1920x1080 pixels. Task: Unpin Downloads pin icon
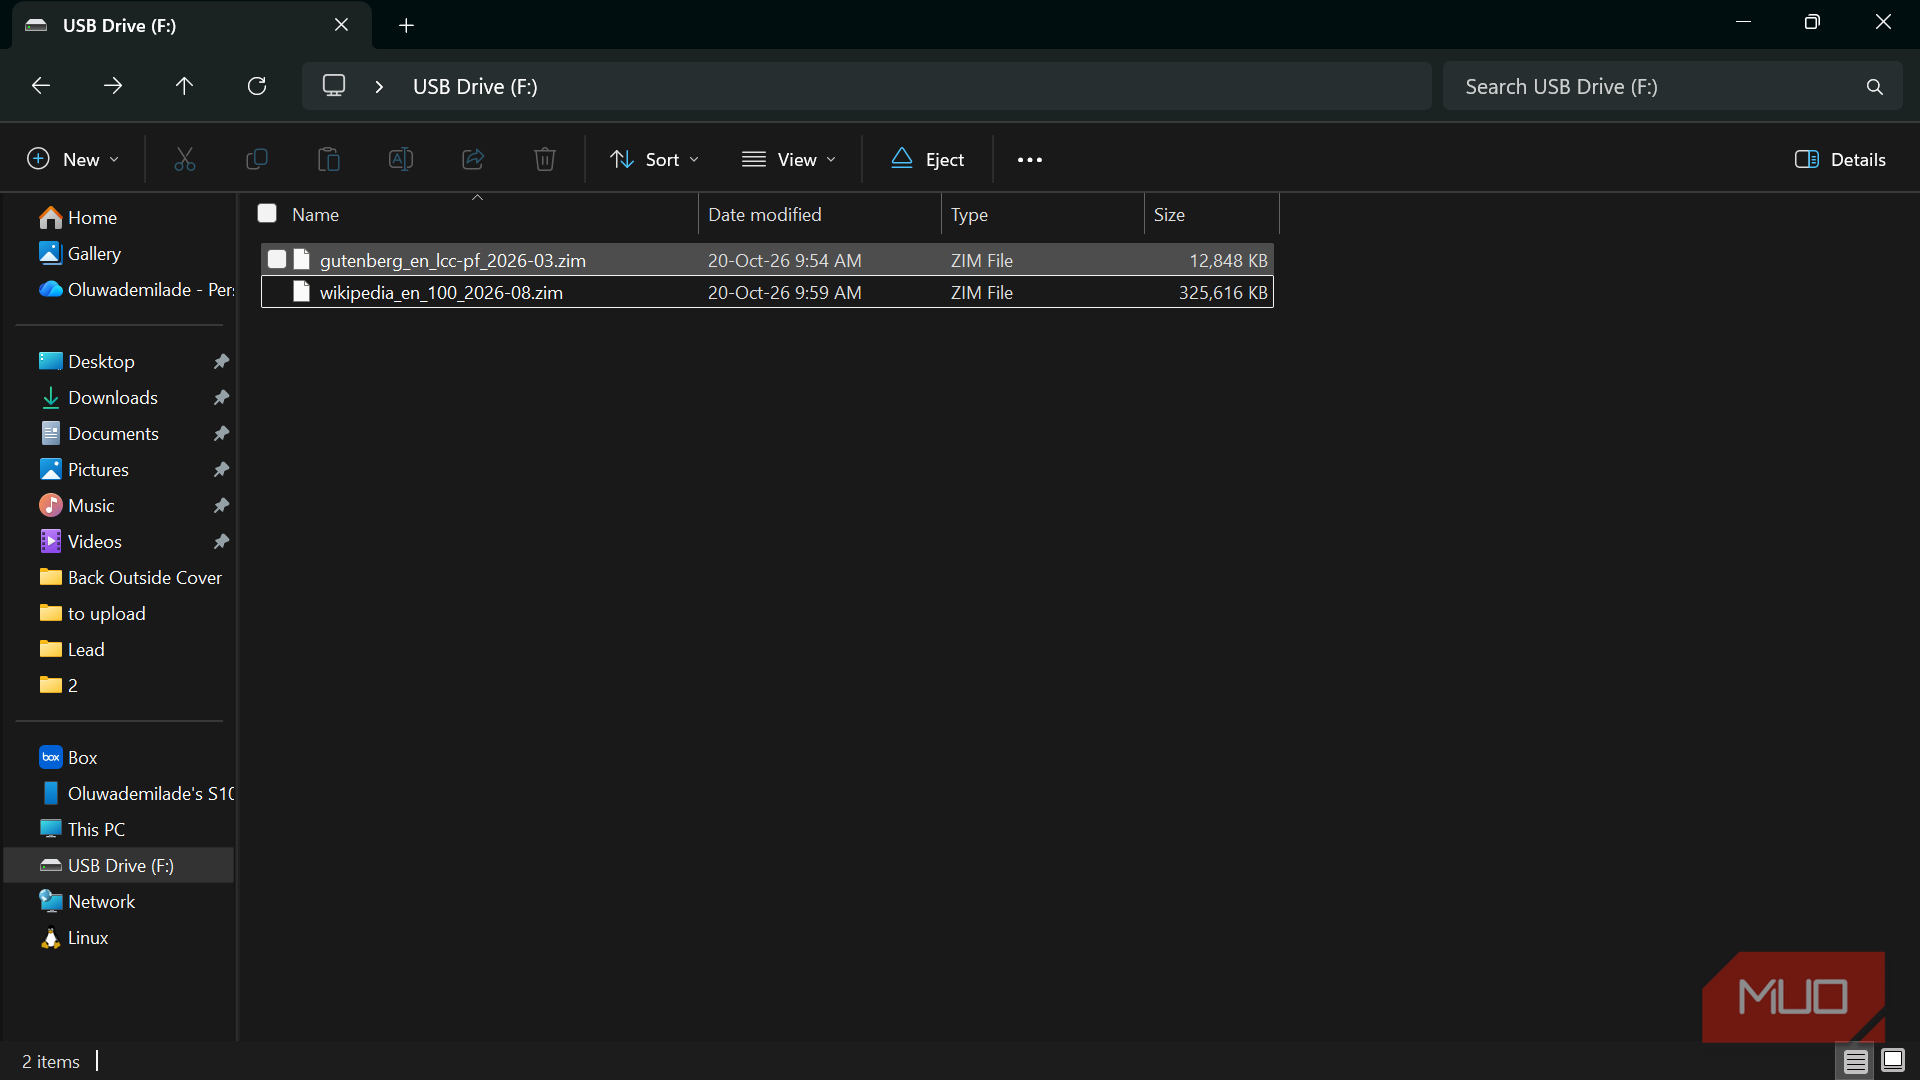coord(222,397)
